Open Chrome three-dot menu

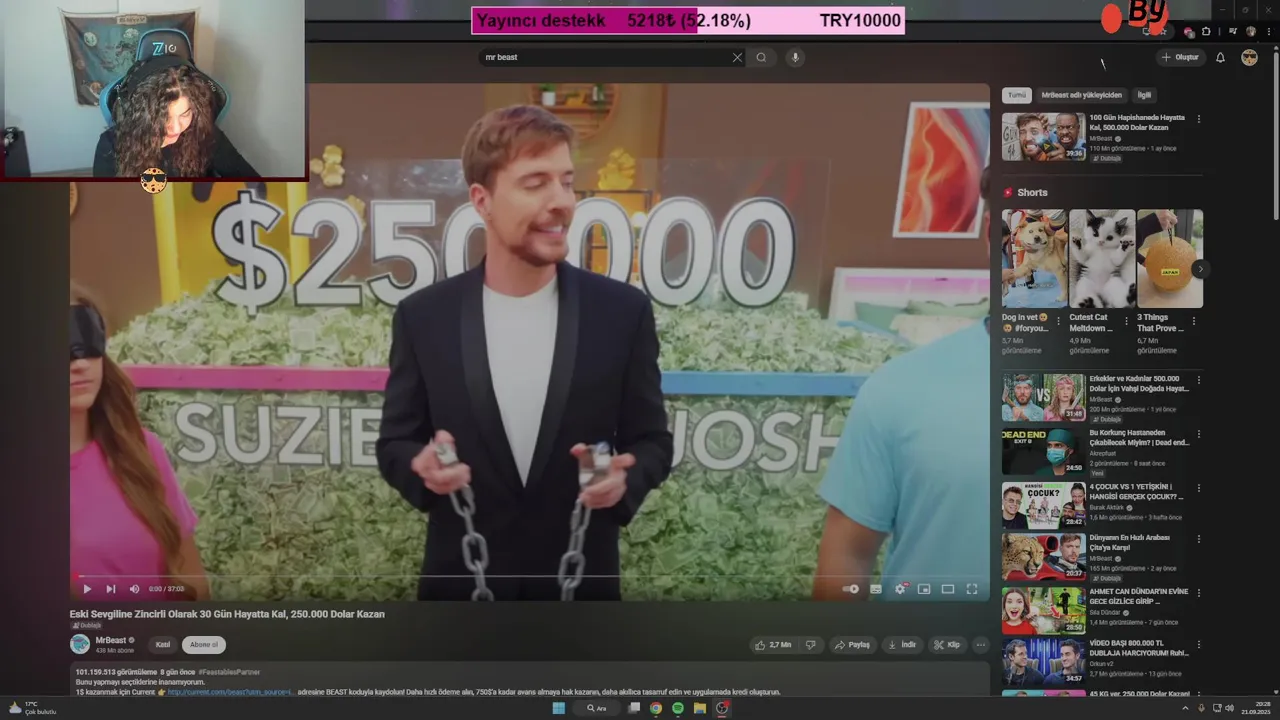(x=1268, y=32)
